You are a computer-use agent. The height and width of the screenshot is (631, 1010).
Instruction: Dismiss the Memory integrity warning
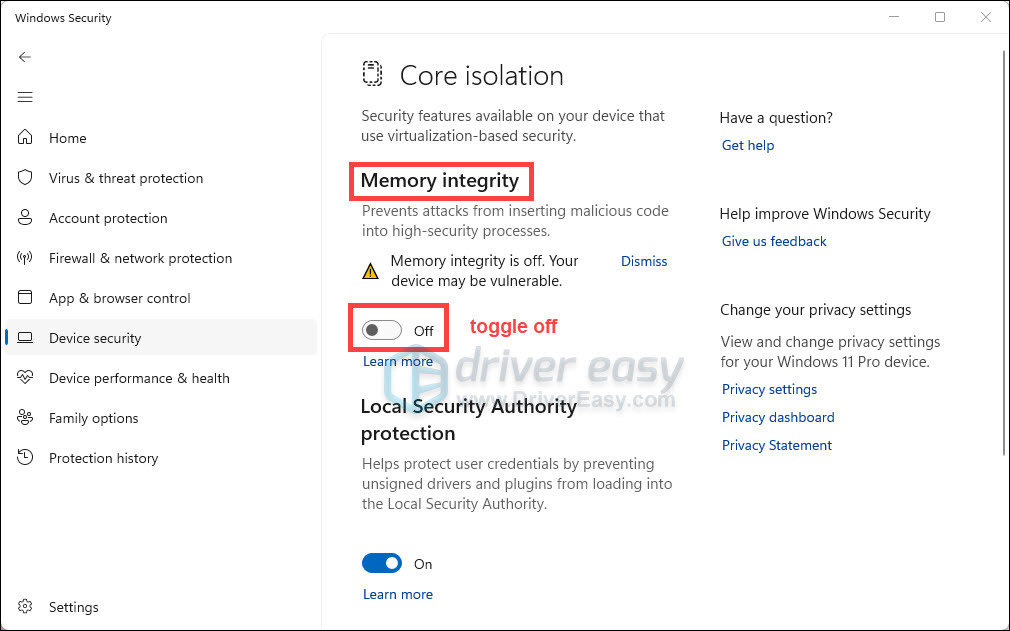click(x=643, y=261)
